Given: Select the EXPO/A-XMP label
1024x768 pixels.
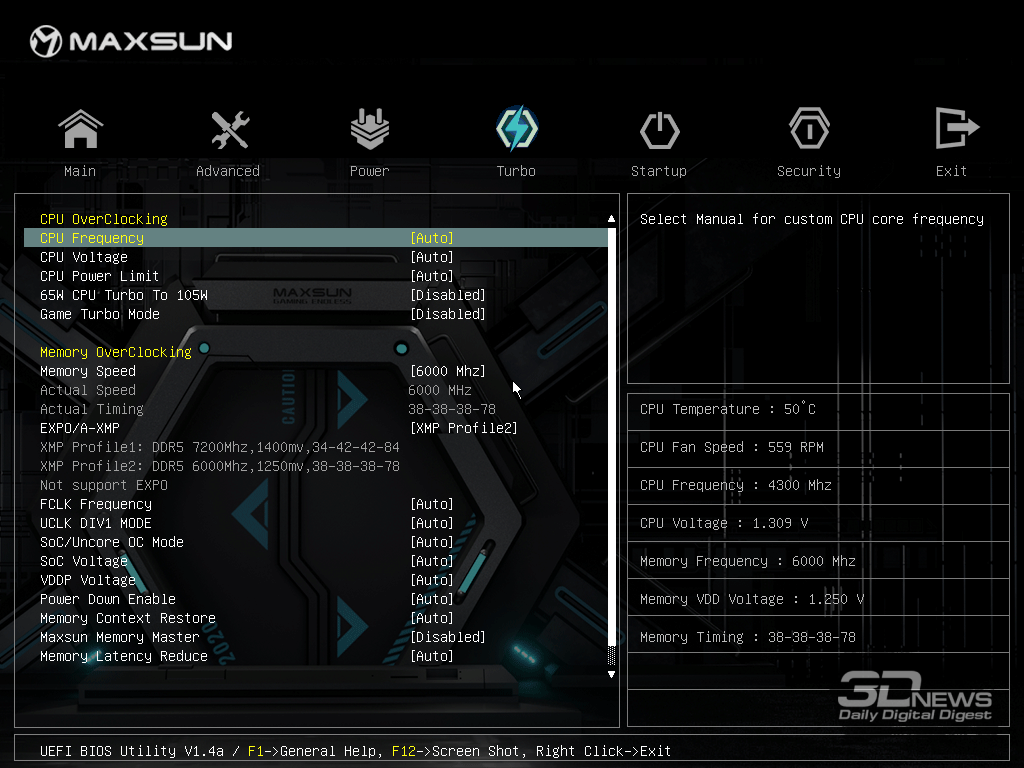Looking at the screenshot, I should [80, 428].
